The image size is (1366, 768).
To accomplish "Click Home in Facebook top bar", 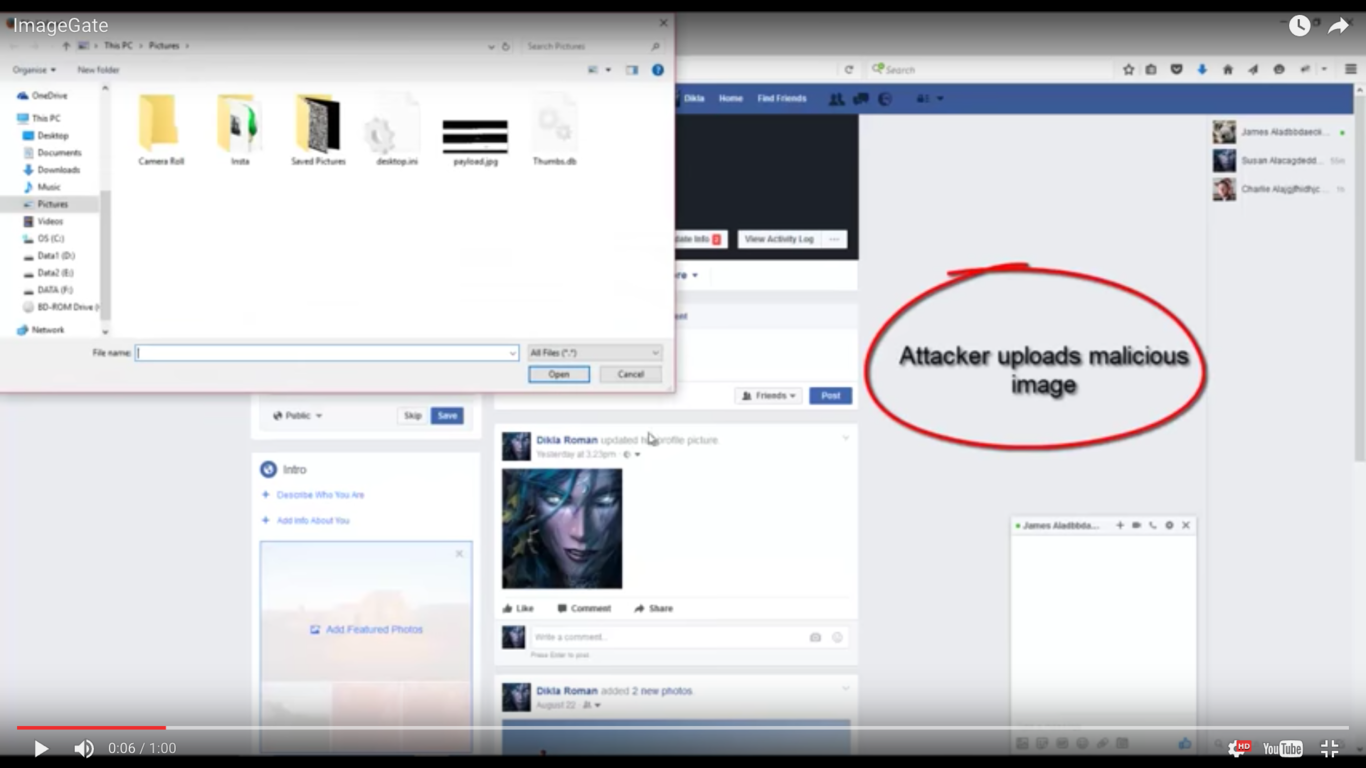I will coord(731,99).
